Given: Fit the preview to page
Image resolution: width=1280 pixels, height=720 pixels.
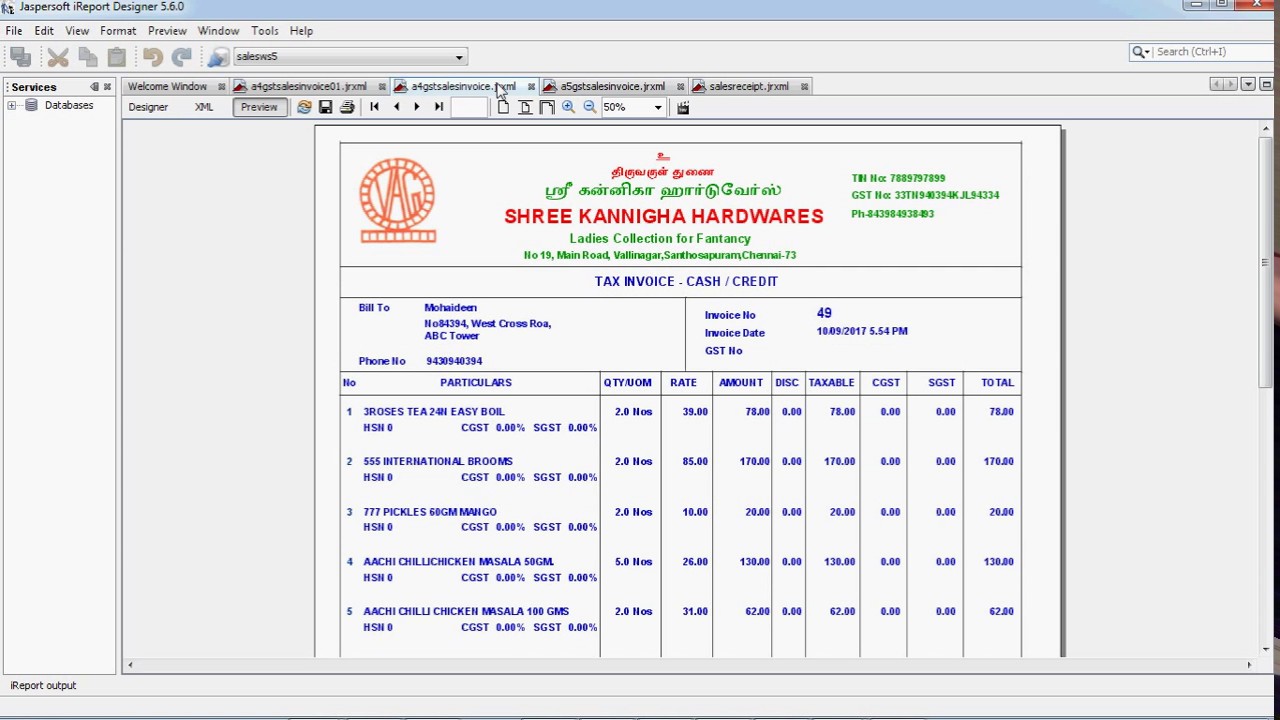Looking at the screenshot, I should (525, 107).
